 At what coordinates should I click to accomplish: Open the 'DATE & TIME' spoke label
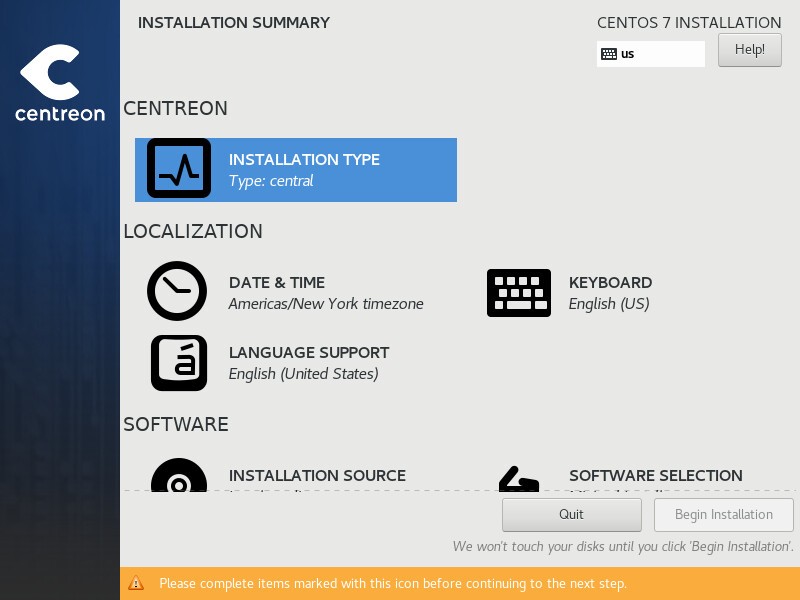tap(277, 283)
